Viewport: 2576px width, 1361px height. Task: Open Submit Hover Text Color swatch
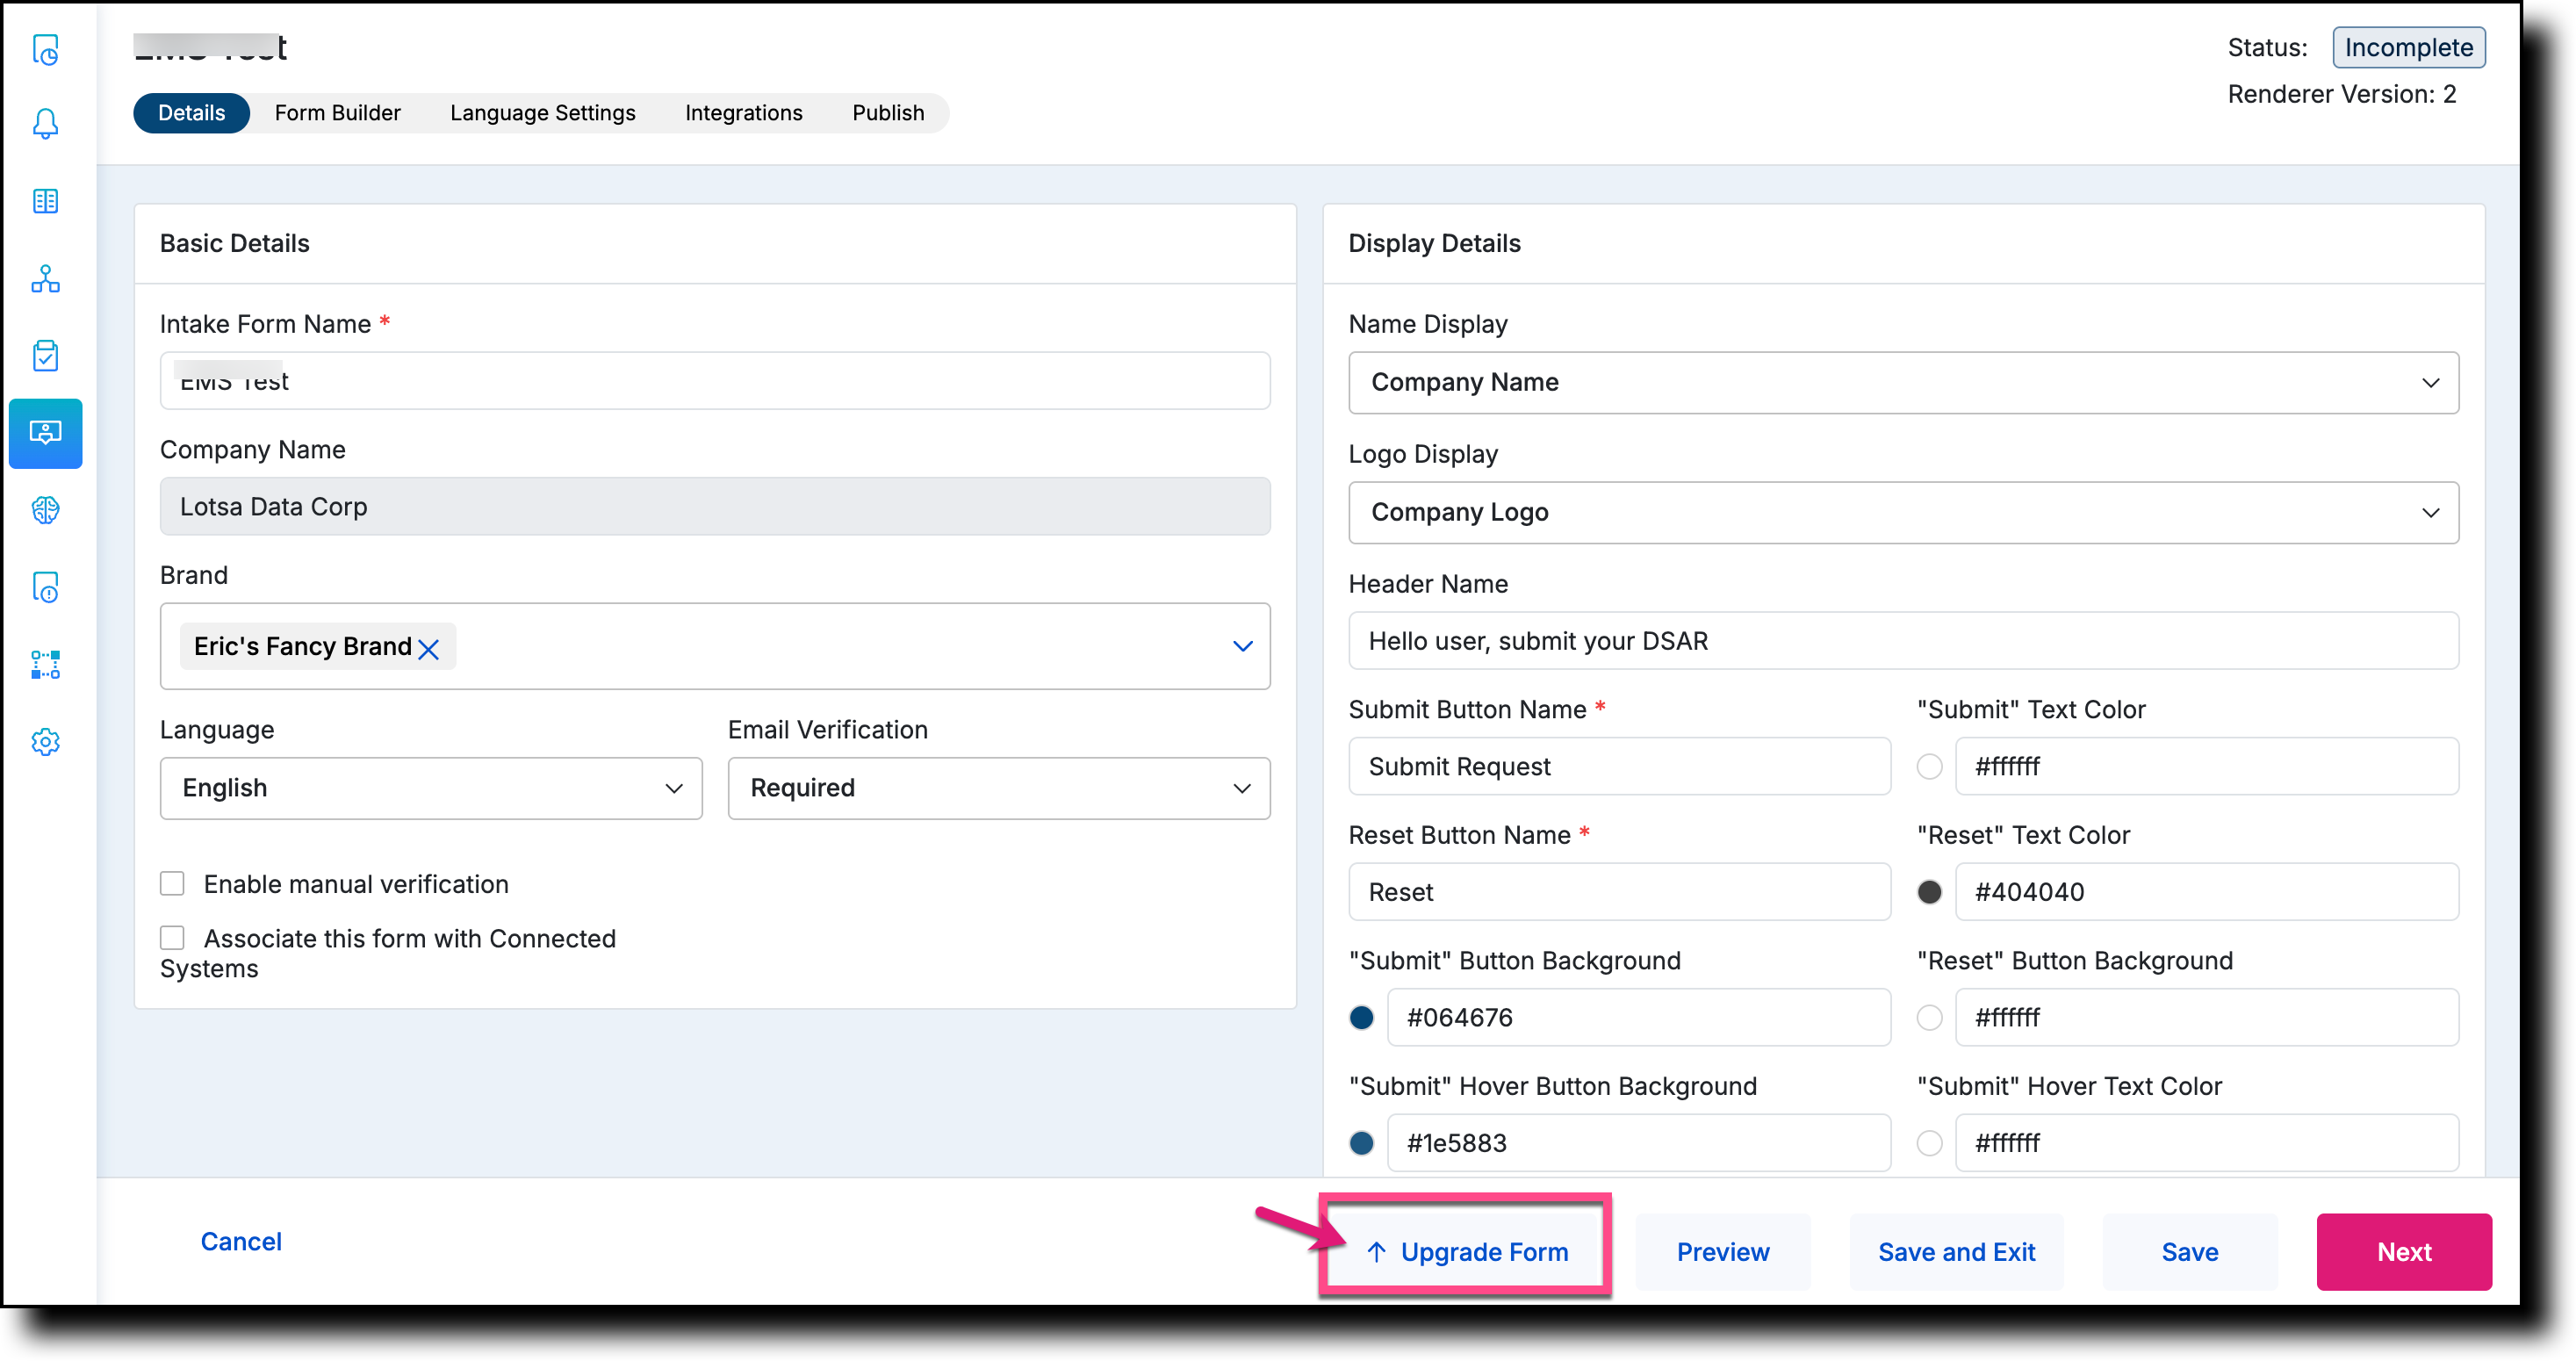click(1929, 1143)
